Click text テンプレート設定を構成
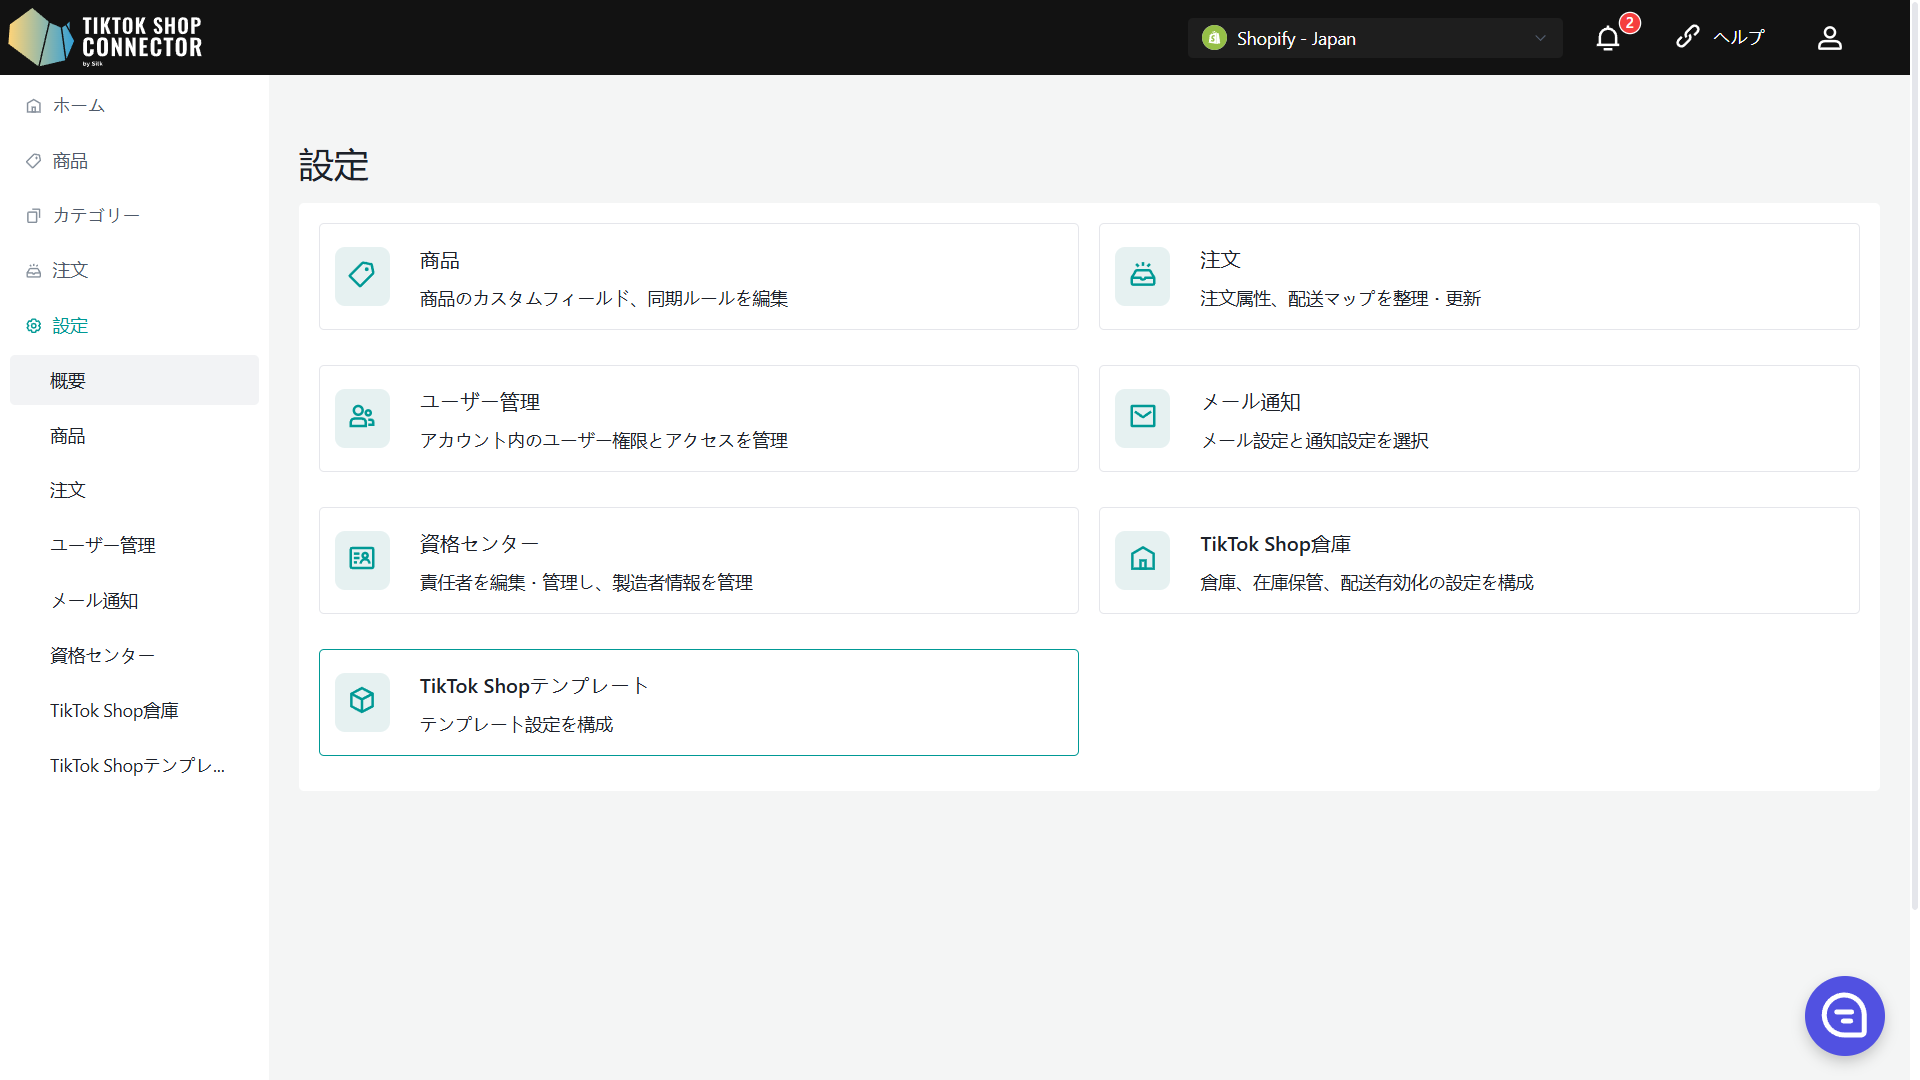This screenshot has height=1080, width=1920. [x=516, y=725]
